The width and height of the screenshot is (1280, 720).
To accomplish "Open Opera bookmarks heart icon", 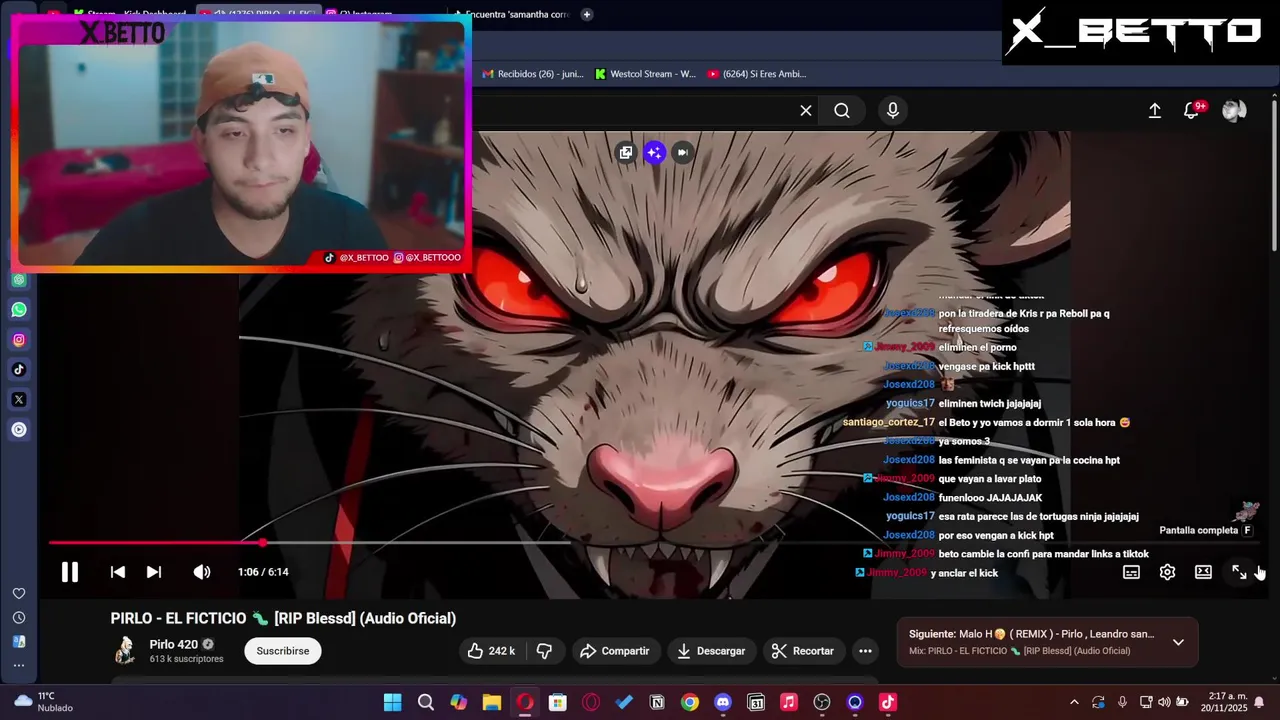I will pyautogui.click(x=19, y=594).
